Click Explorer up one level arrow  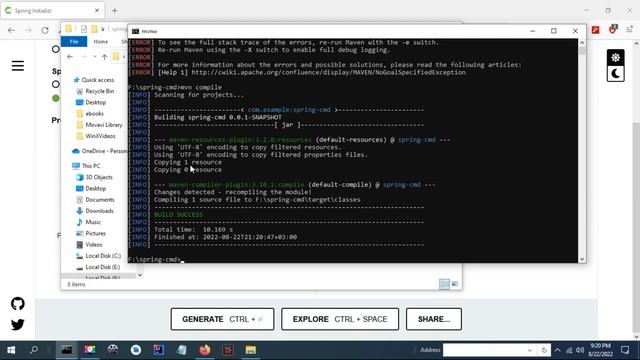pos(104,57)
